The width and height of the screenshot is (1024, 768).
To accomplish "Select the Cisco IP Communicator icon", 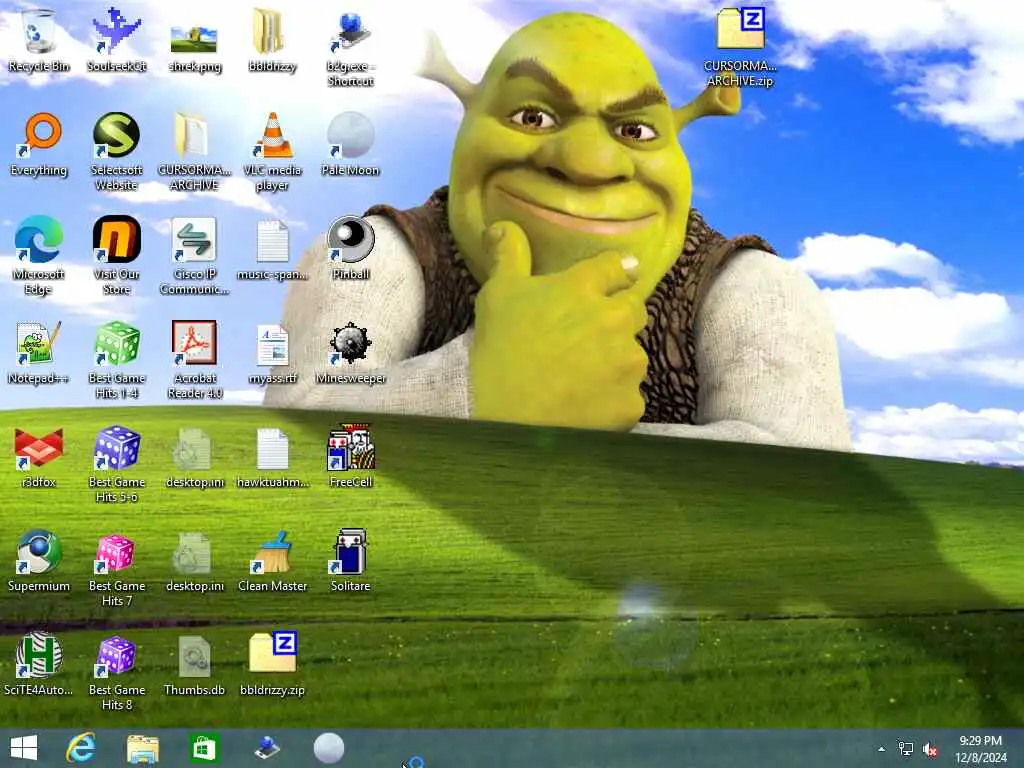I will pyautogui.click(x=195, y=256).
